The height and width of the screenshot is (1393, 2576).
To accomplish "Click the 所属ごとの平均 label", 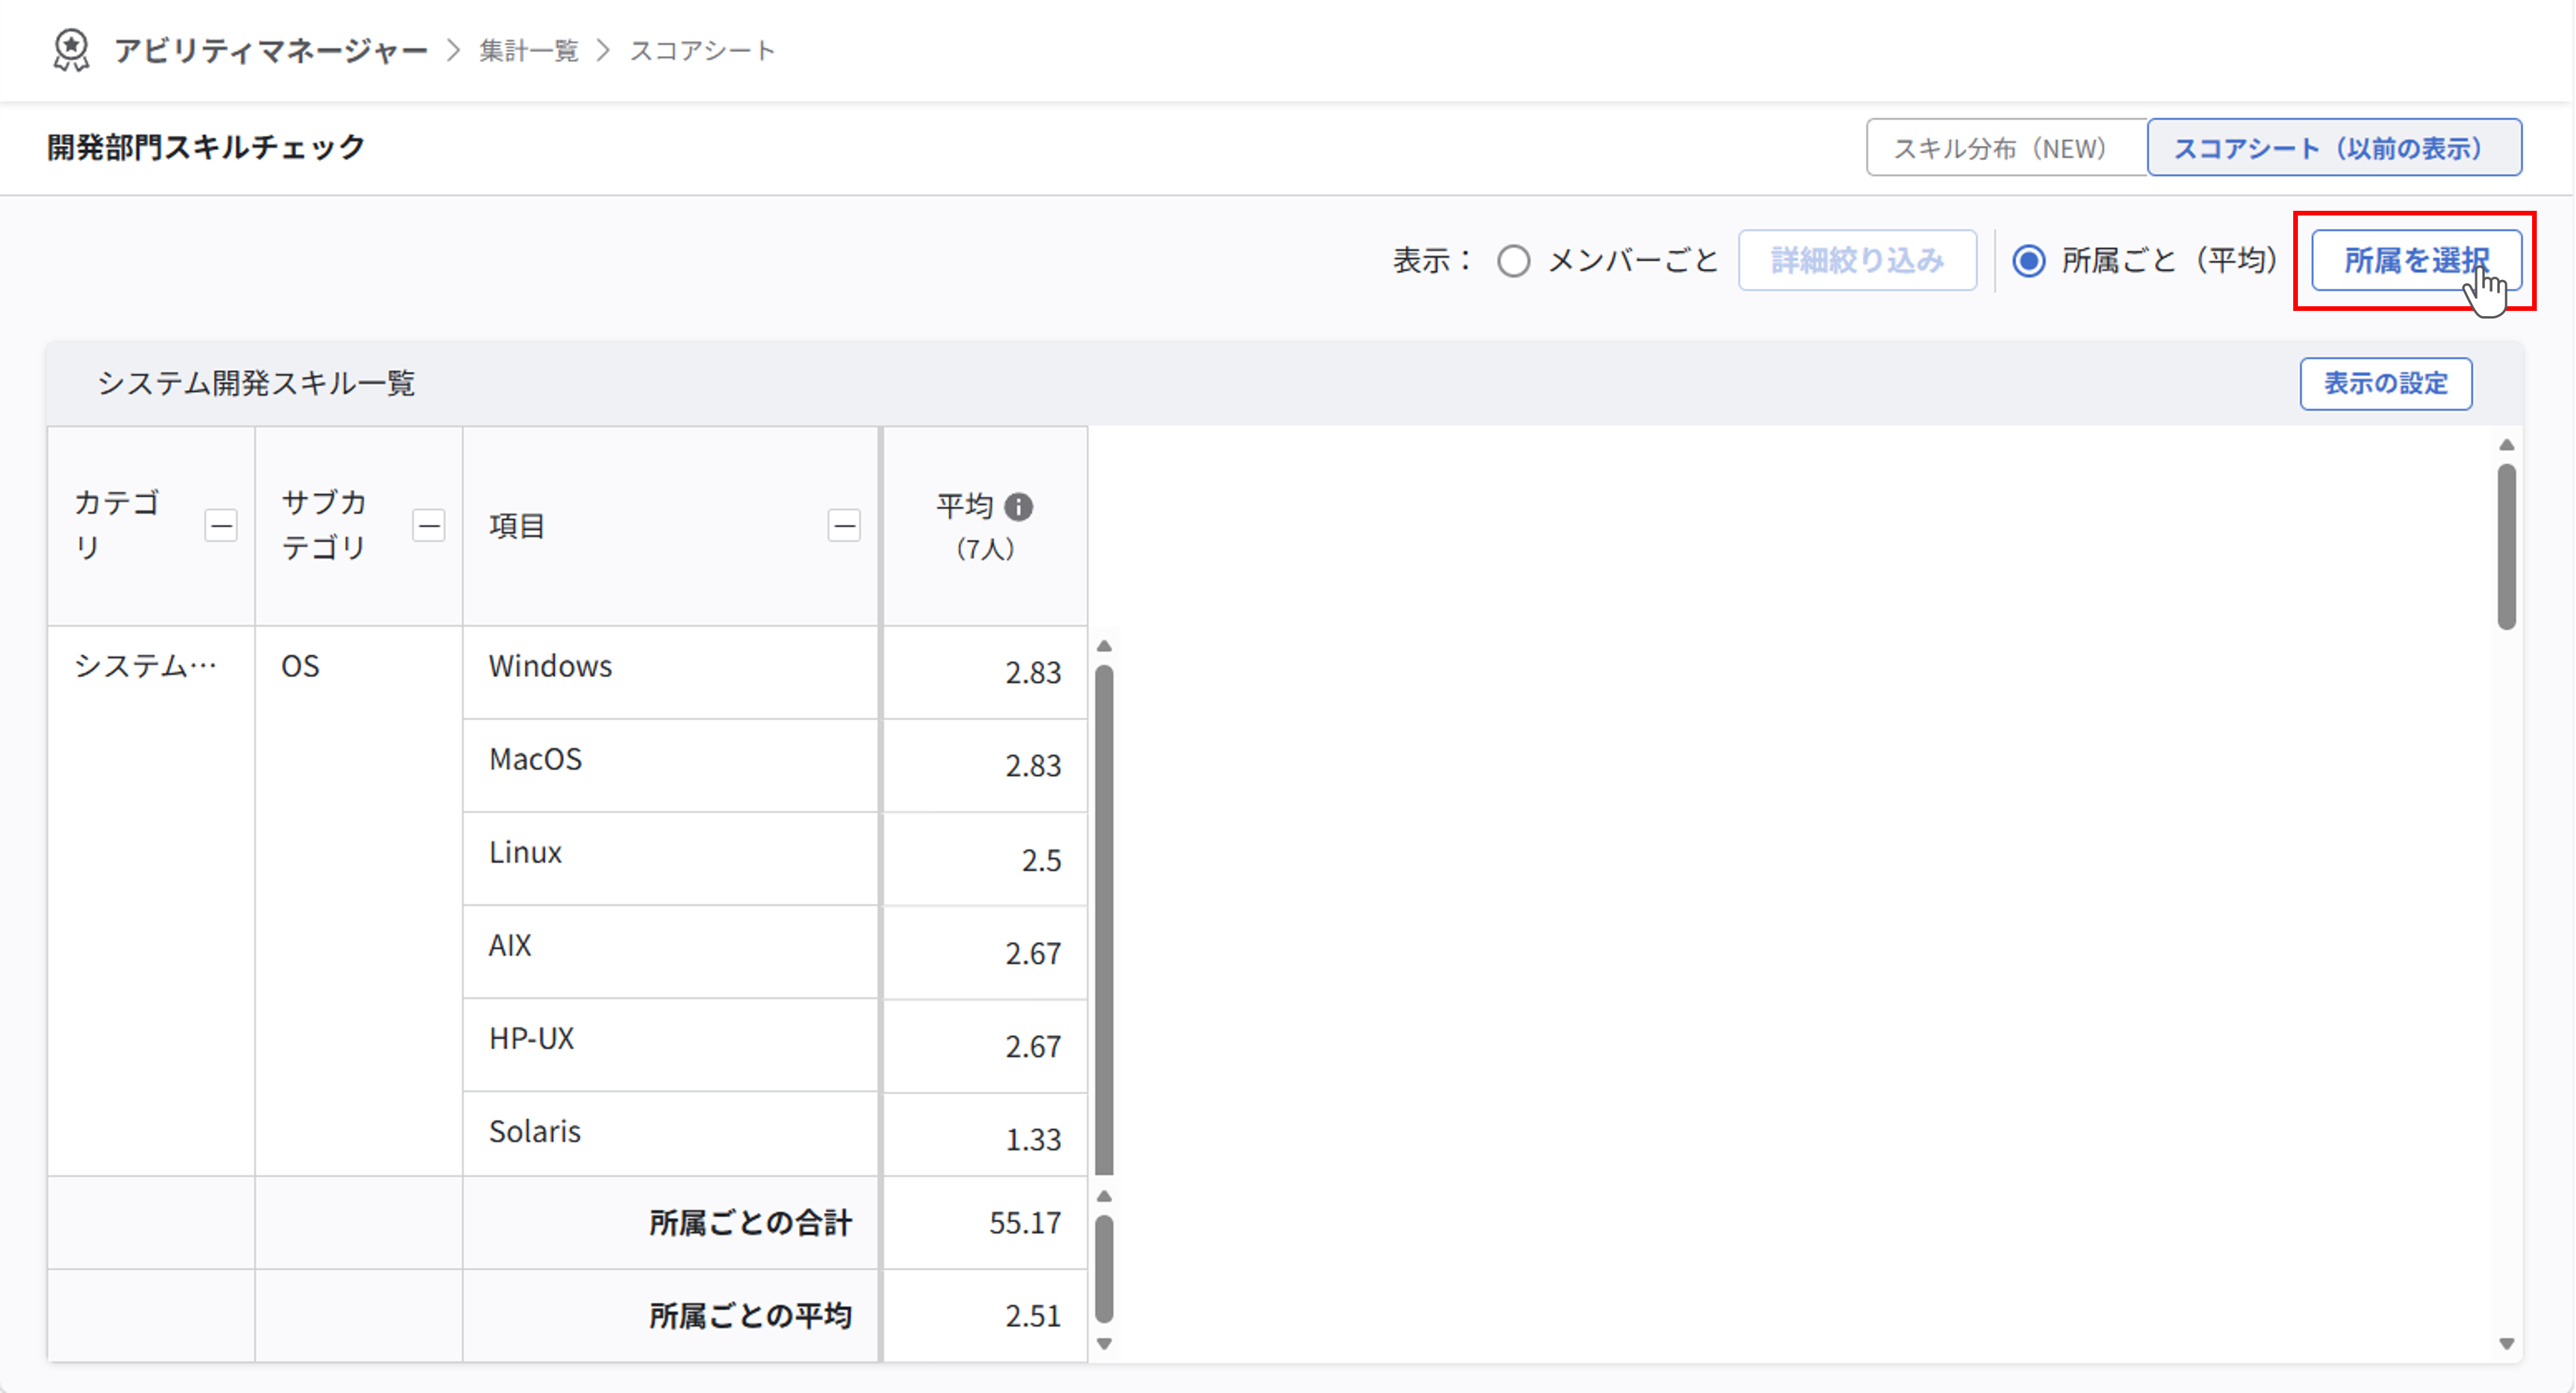I will tap(750, 1315).
